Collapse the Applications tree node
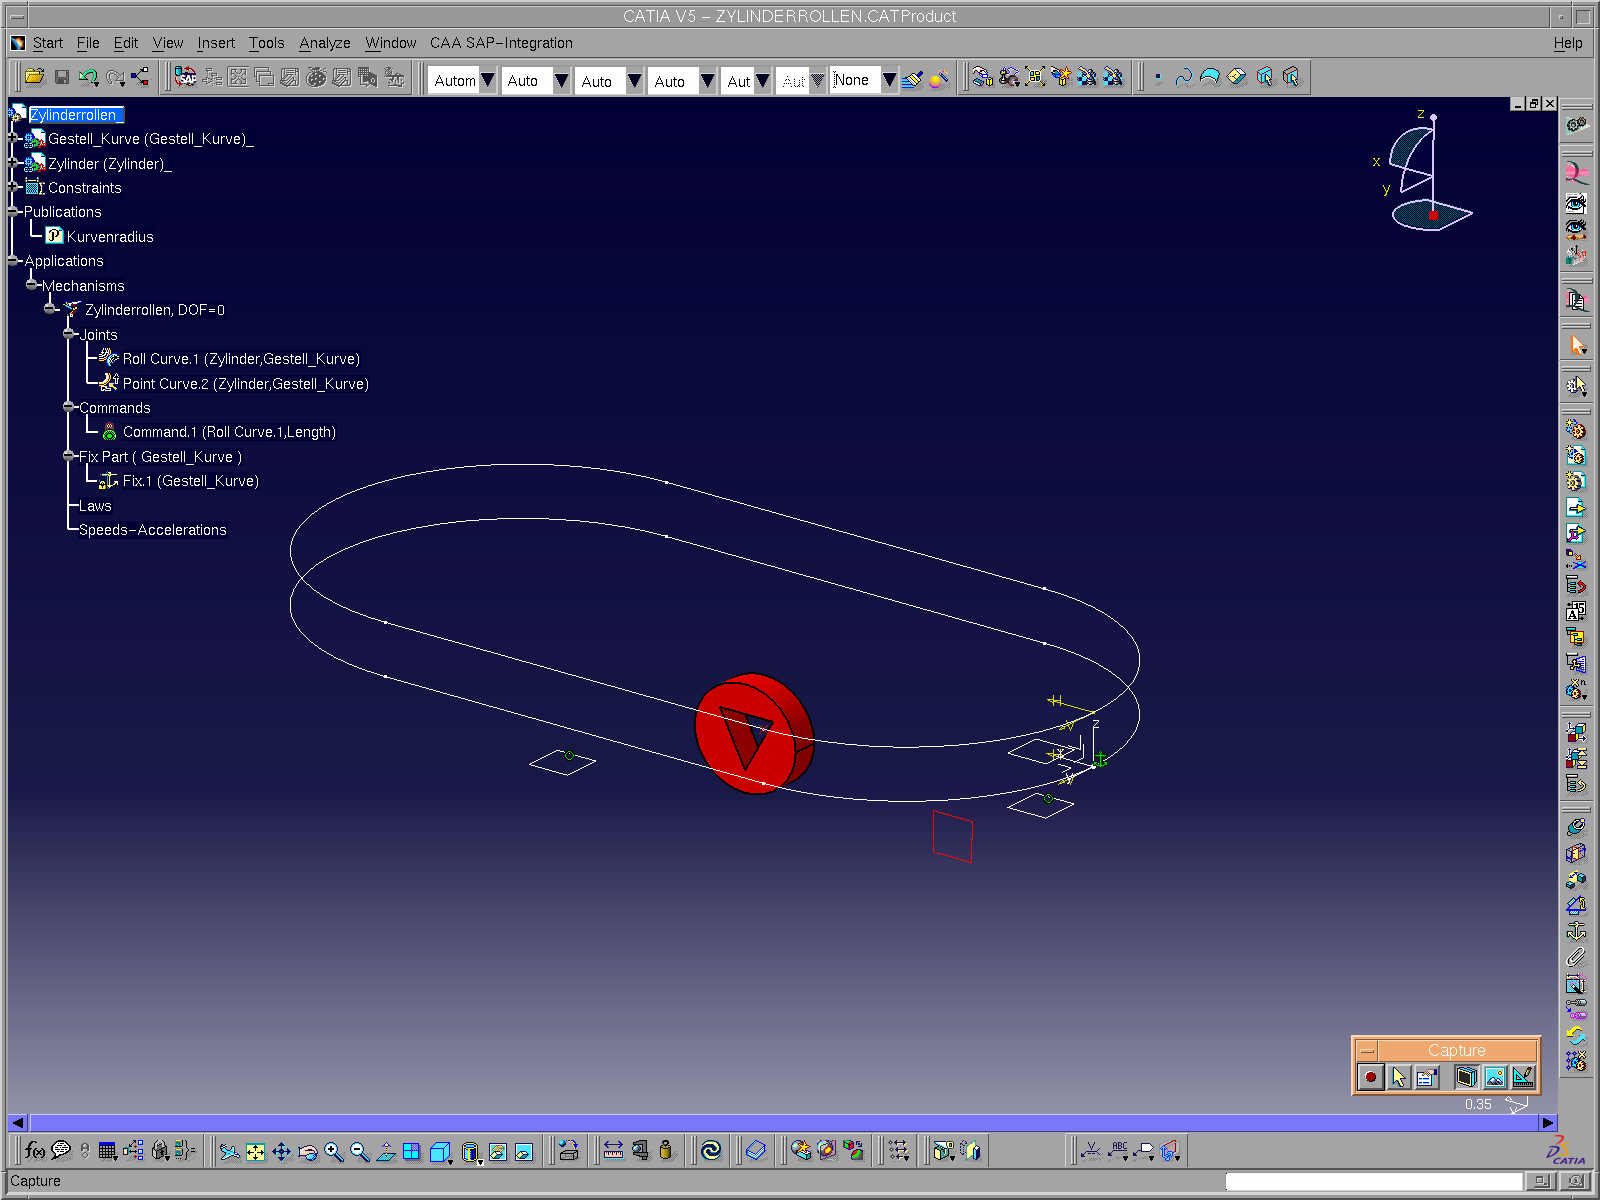The height and width of the screenshot is (1200, 1600). coord(14,260)
